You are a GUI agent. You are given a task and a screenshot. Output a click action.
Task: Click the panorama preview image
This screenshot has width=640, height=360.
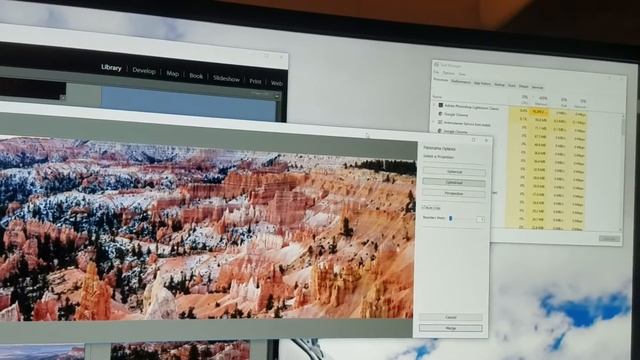pyautogui.click(x=207, y=229)
